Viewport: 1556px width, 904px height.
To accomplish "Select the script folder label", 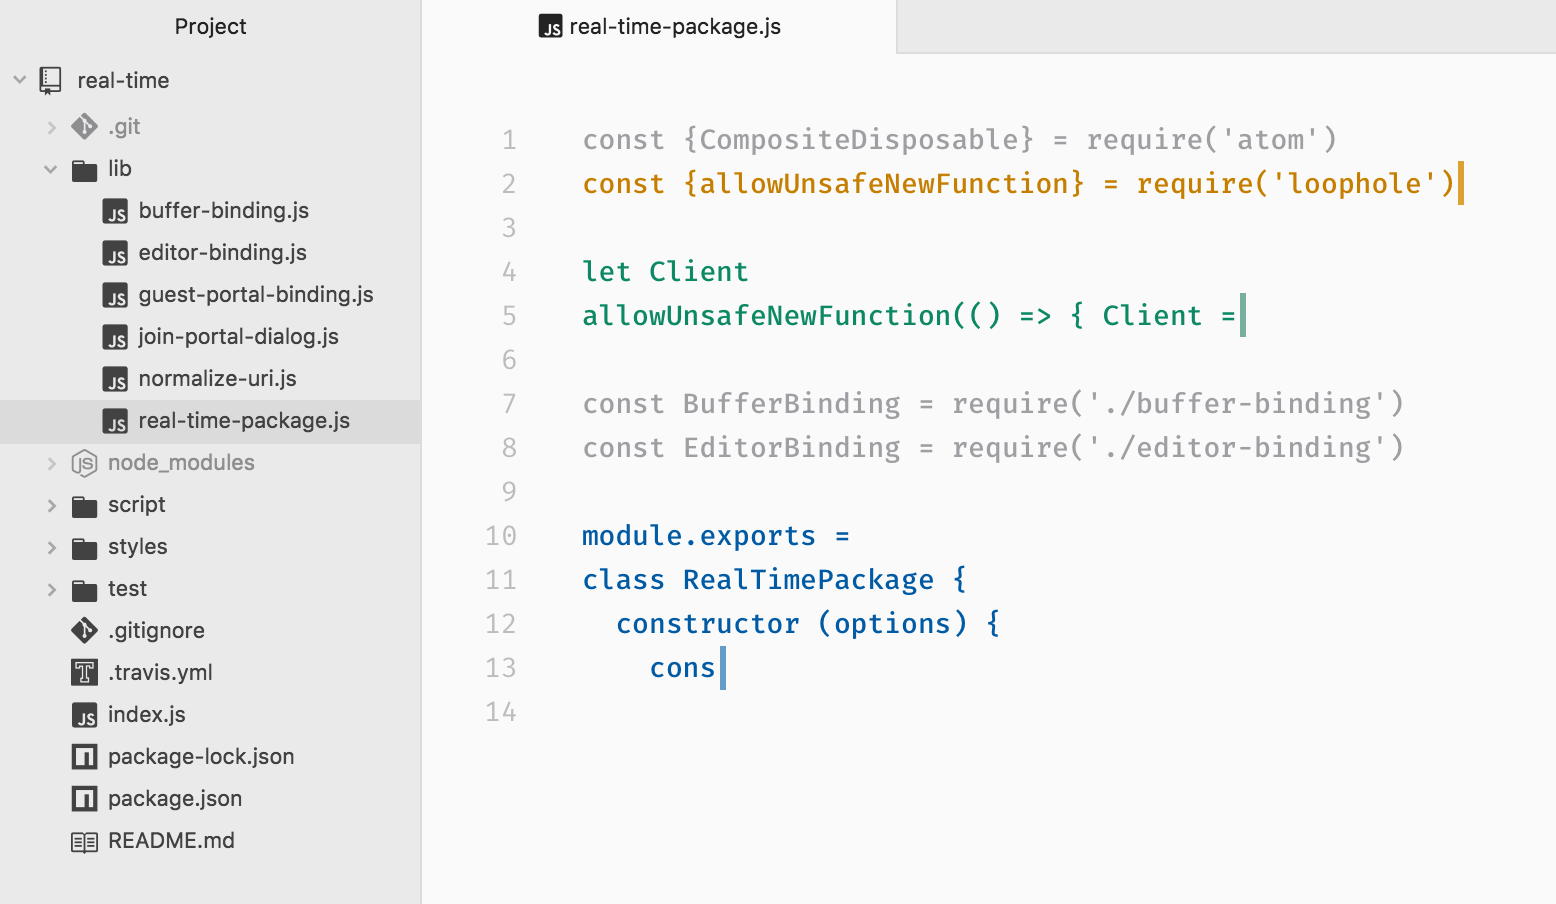I will coord(137,504).
